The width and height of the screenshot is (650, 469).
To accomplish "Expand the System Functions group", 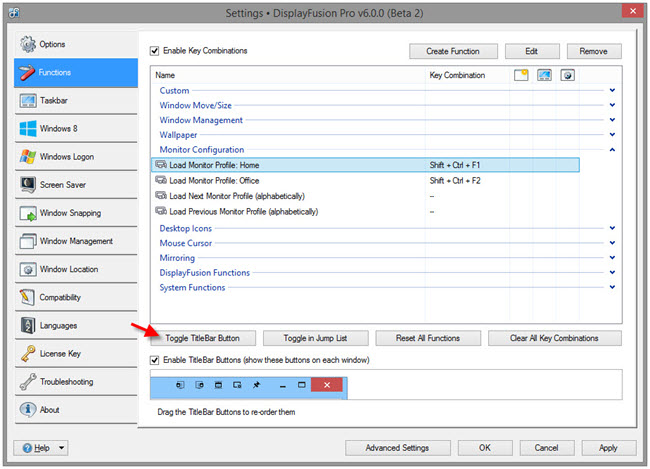I will pyautogui.click(x=612, y=287).
